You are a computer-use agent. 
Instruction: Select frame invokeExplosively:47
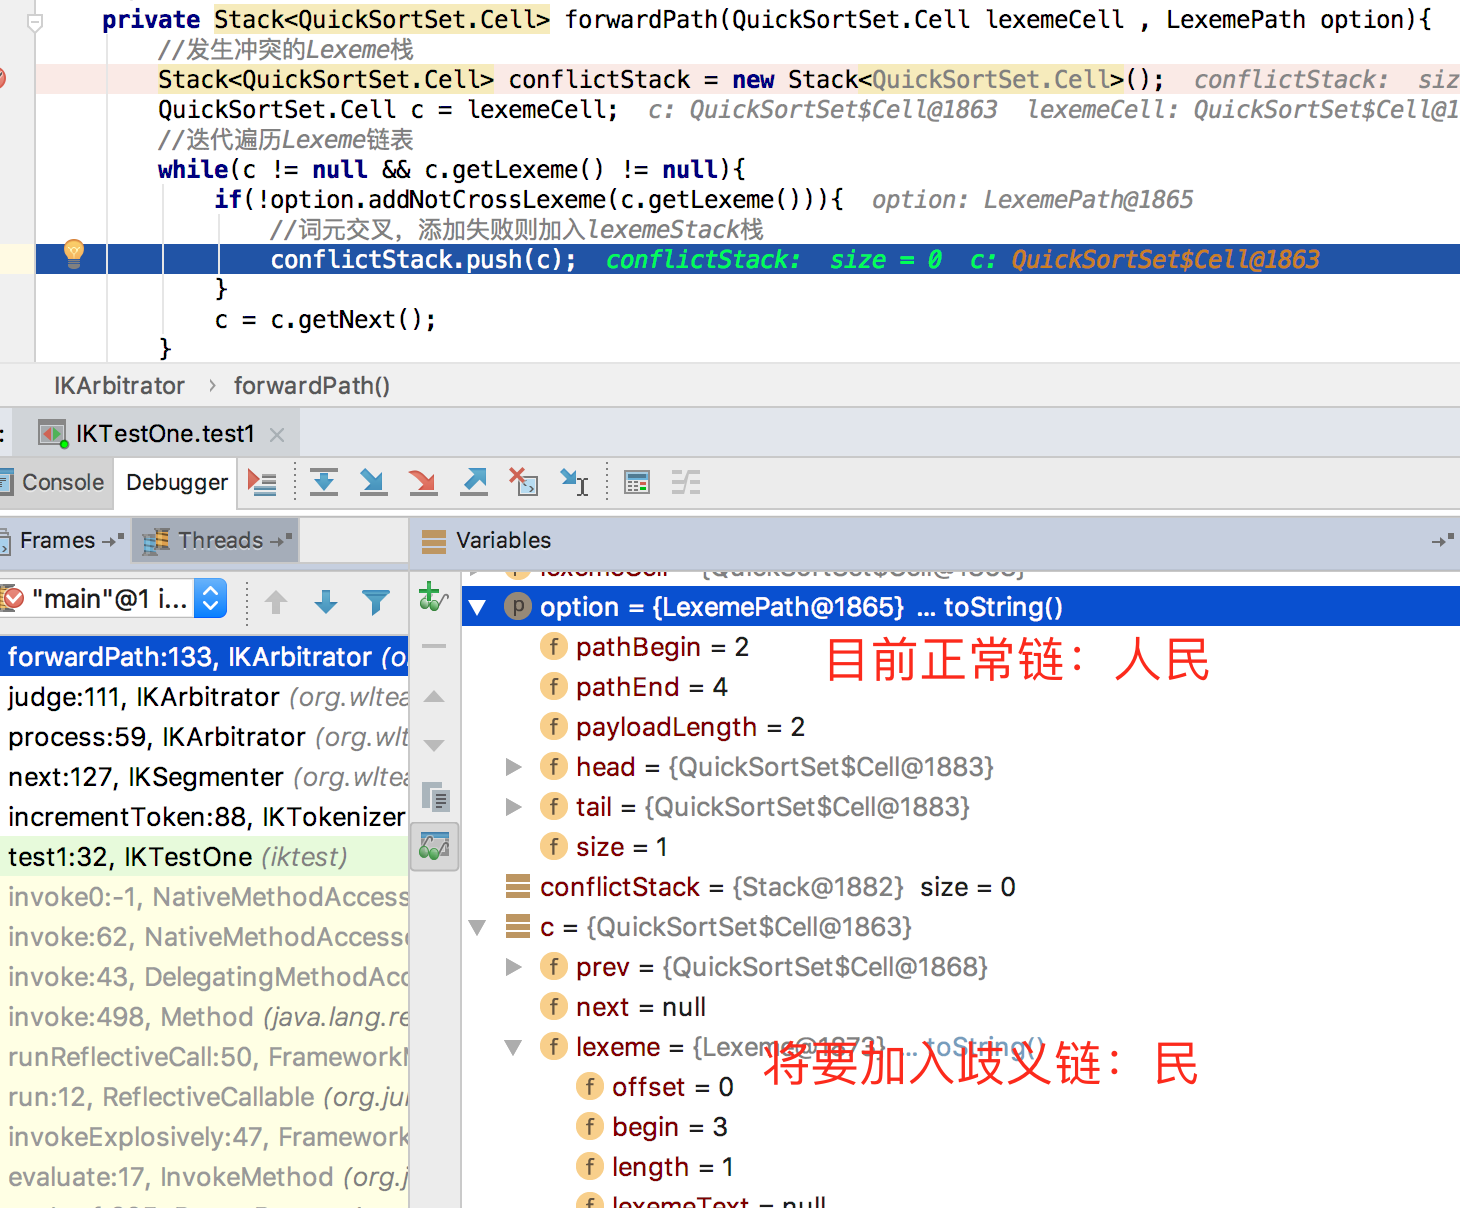[204, 1137]
